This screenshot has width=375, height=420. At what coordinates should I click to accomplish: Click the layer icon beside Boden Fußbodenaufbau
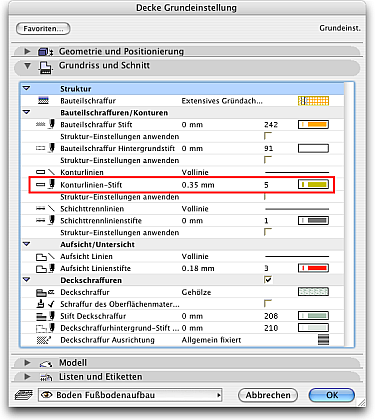pos(24,395)
